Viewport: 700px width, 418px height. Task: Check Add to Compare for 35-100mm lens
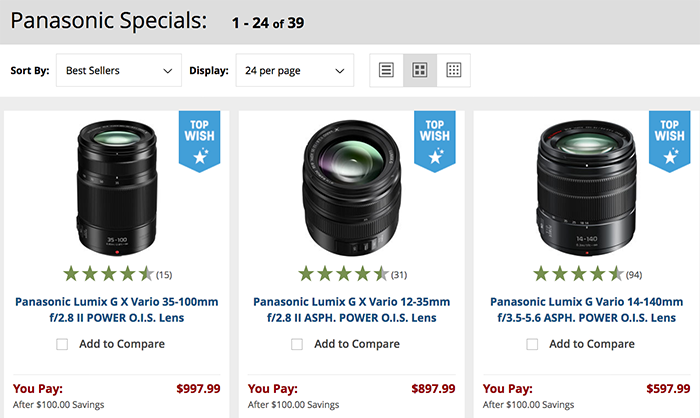click(62, 344)
